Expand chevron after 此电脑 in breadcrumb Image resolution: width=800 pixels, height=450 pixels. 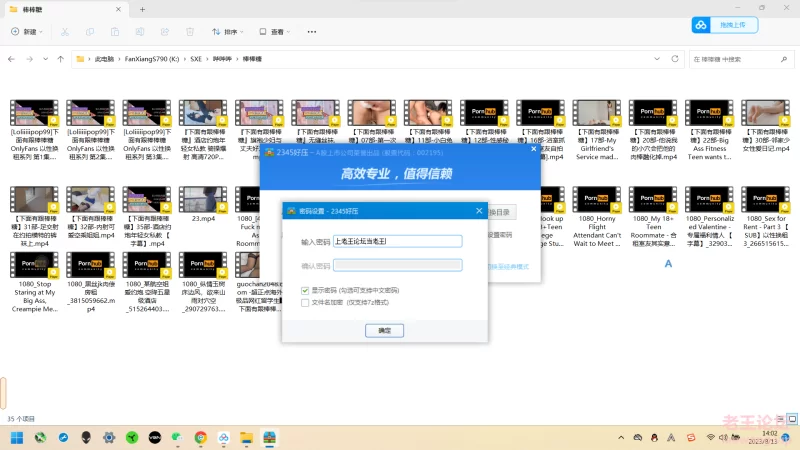click(119, 59)
